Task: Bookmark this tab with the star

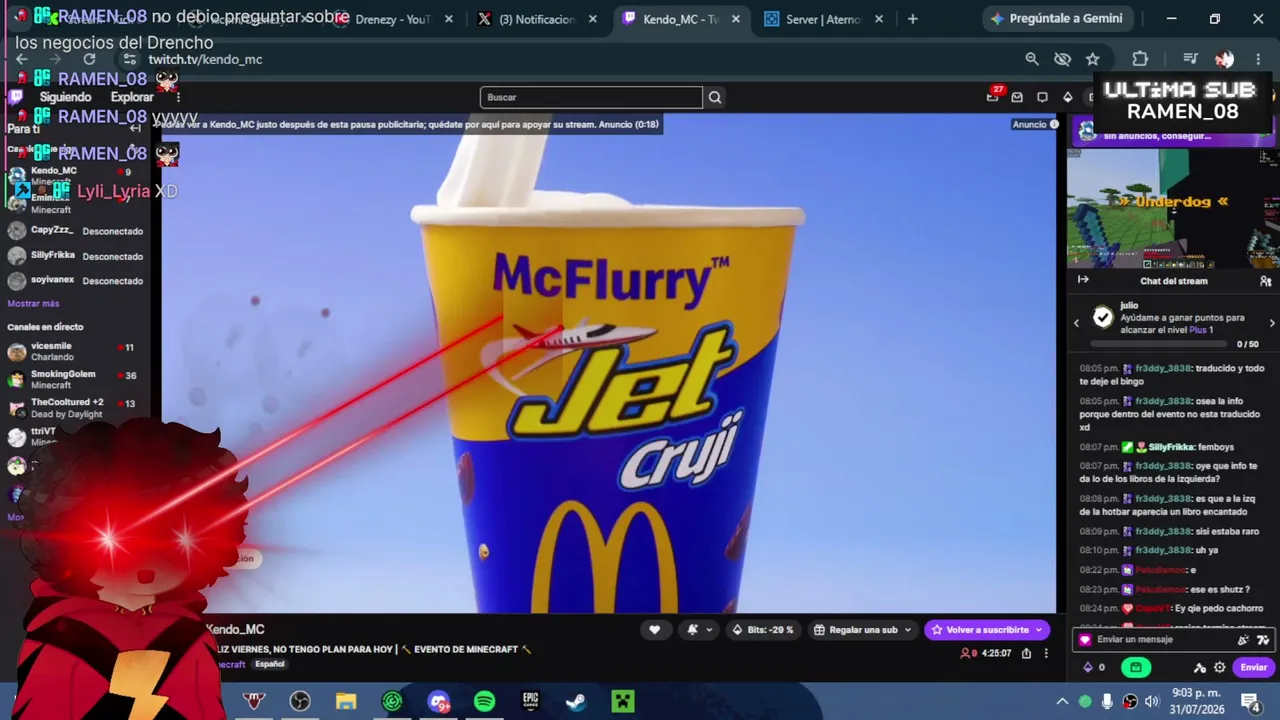Action: click(x=1093, y=59)
